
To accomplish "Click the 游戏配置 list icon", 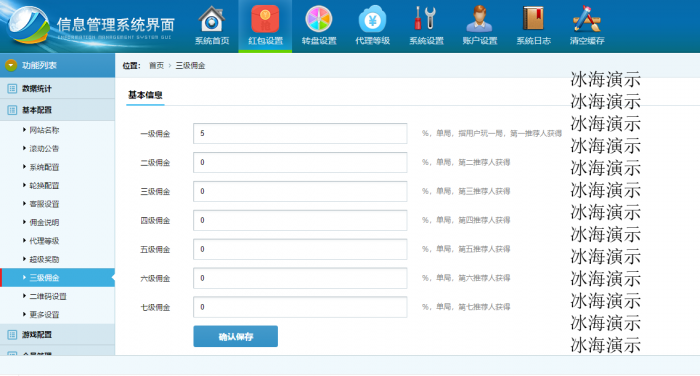I will pyautogui.click(x=12, y=334).
